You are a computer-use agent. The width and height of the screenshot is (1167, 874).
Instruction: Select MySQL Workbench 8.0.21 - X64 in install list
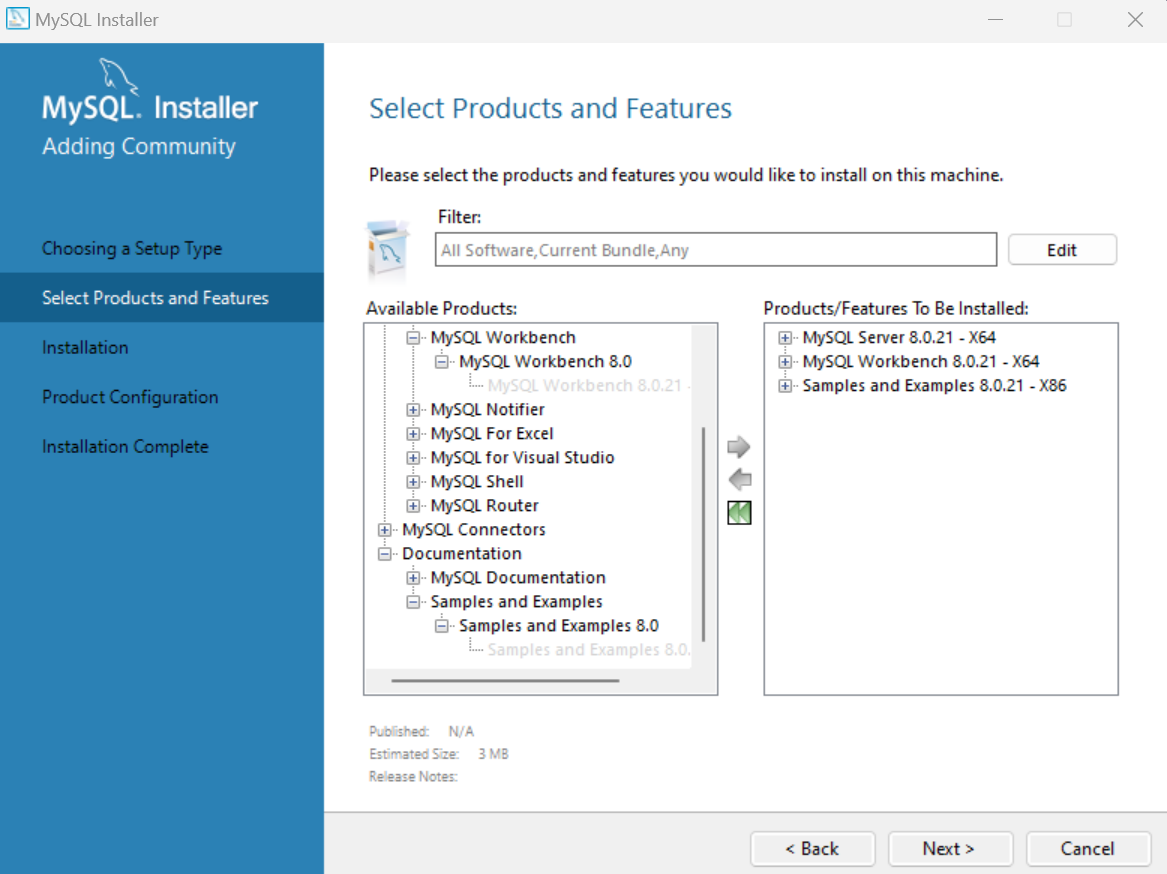click(x=921, y=361)
